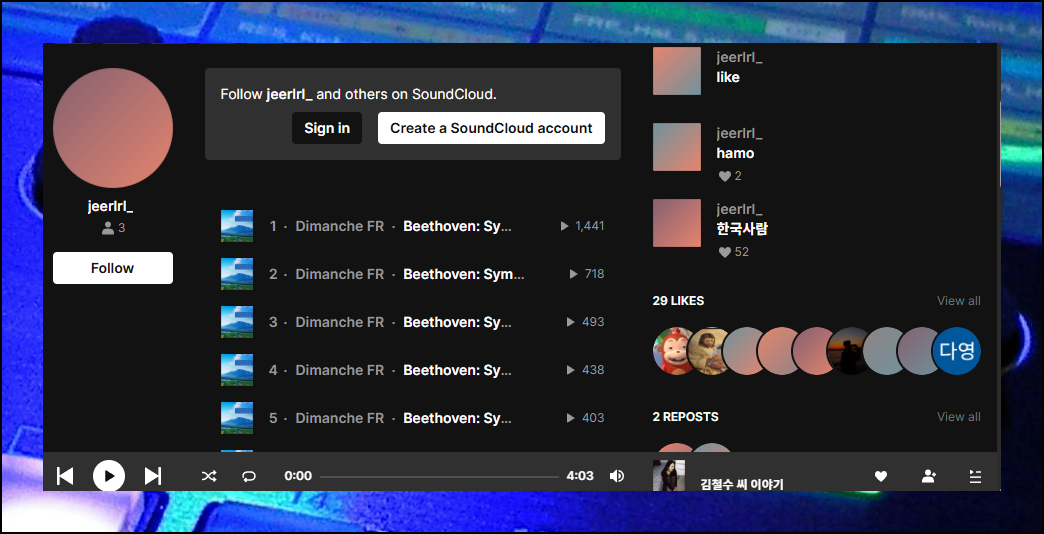Play track 2 with 718 plays
The width and height of the screenshot is (1044, 534).
413,274
